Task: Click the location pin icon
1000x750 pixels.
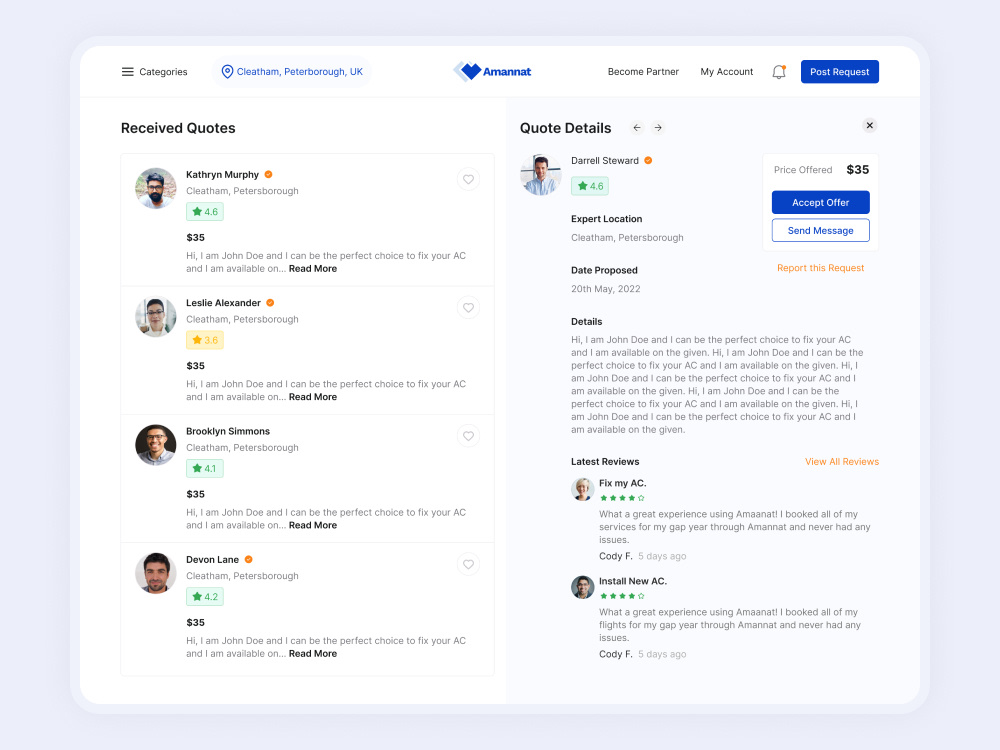Action: [227, 71]
